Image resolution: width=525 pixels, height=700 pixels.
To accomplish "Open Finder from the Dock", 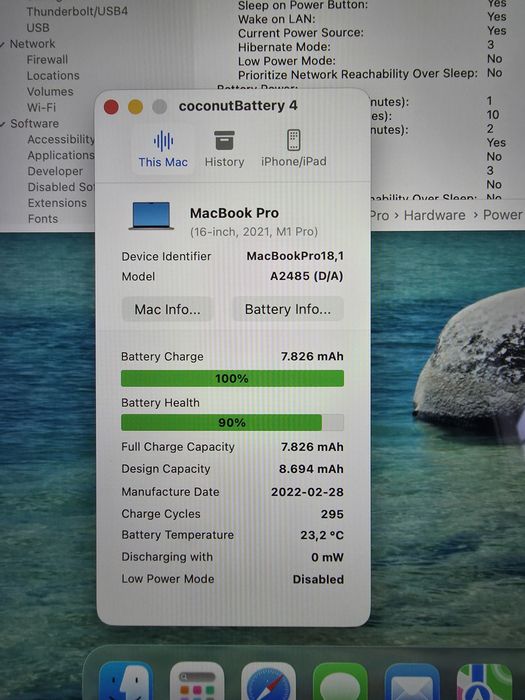I will click(x=126, y=681).
